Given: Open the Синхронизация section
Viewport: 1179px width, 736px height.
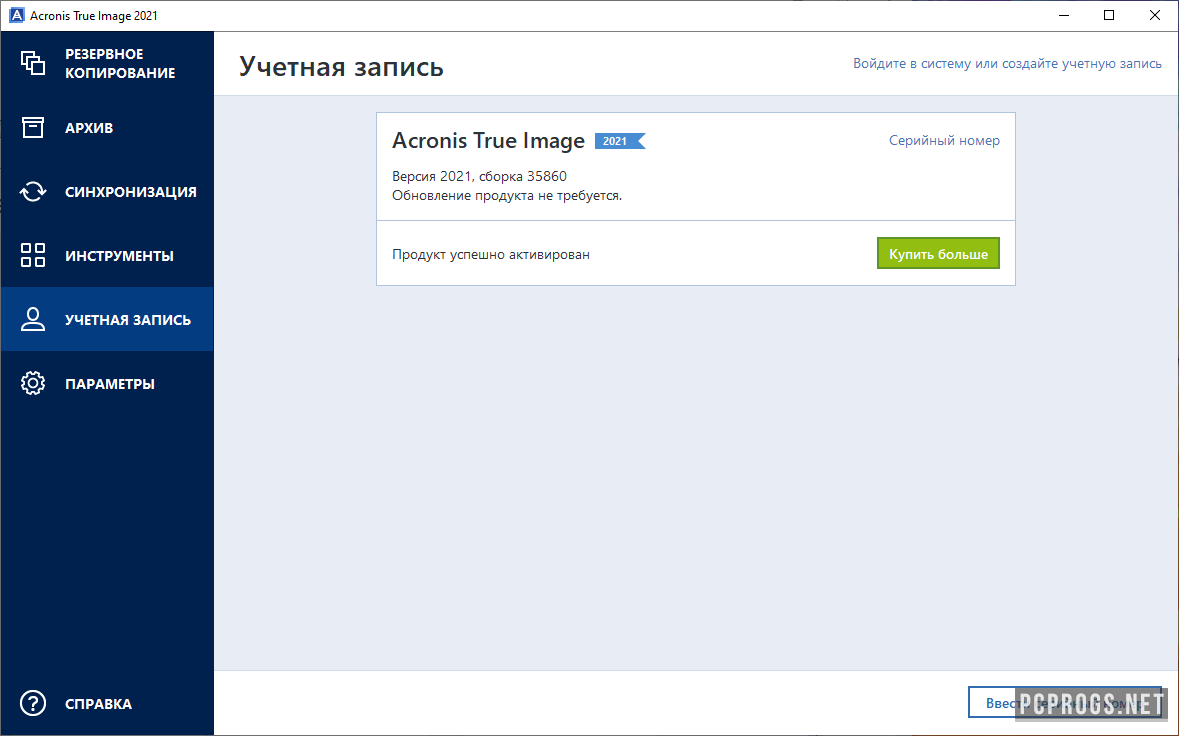Looking at the screenshot, I should [107, 192].
